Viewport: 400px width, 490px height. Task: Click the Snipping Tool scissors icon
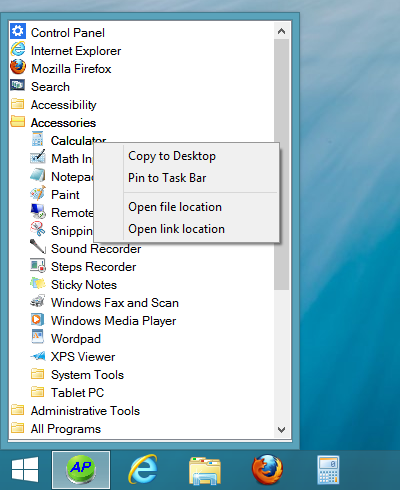tap(38, 229)
